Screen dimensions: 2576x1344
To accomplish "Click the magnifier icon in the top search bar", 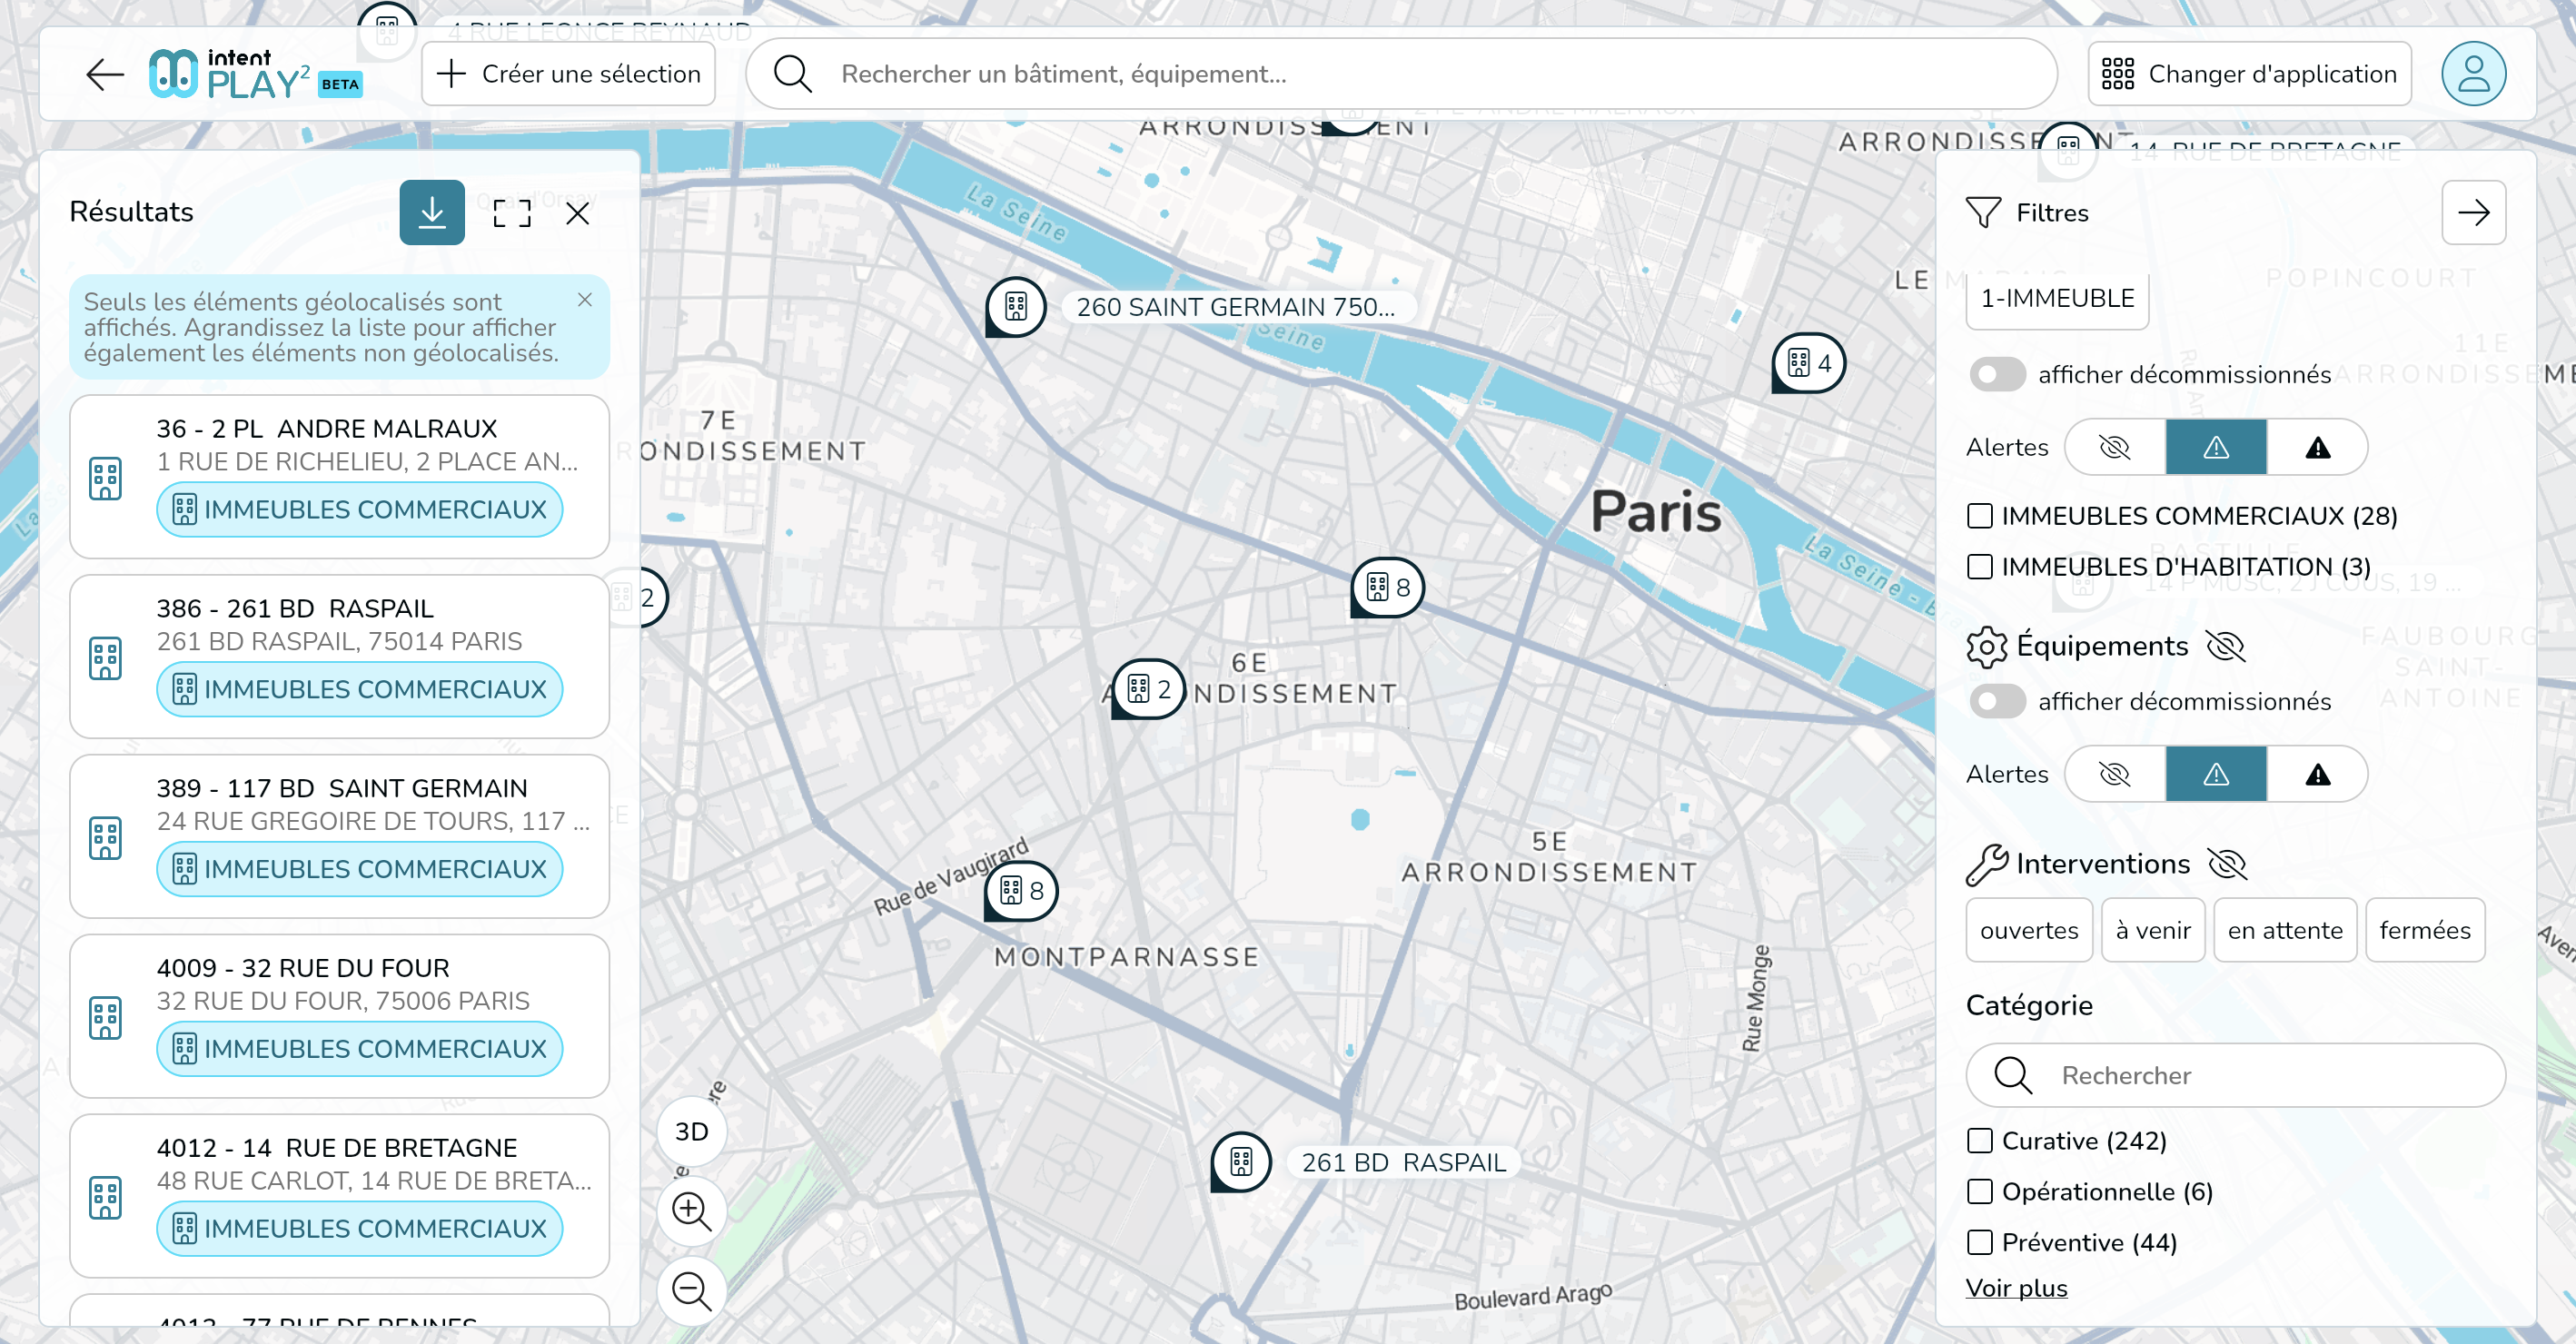I will pyautogui.click(x=793, y=74).
